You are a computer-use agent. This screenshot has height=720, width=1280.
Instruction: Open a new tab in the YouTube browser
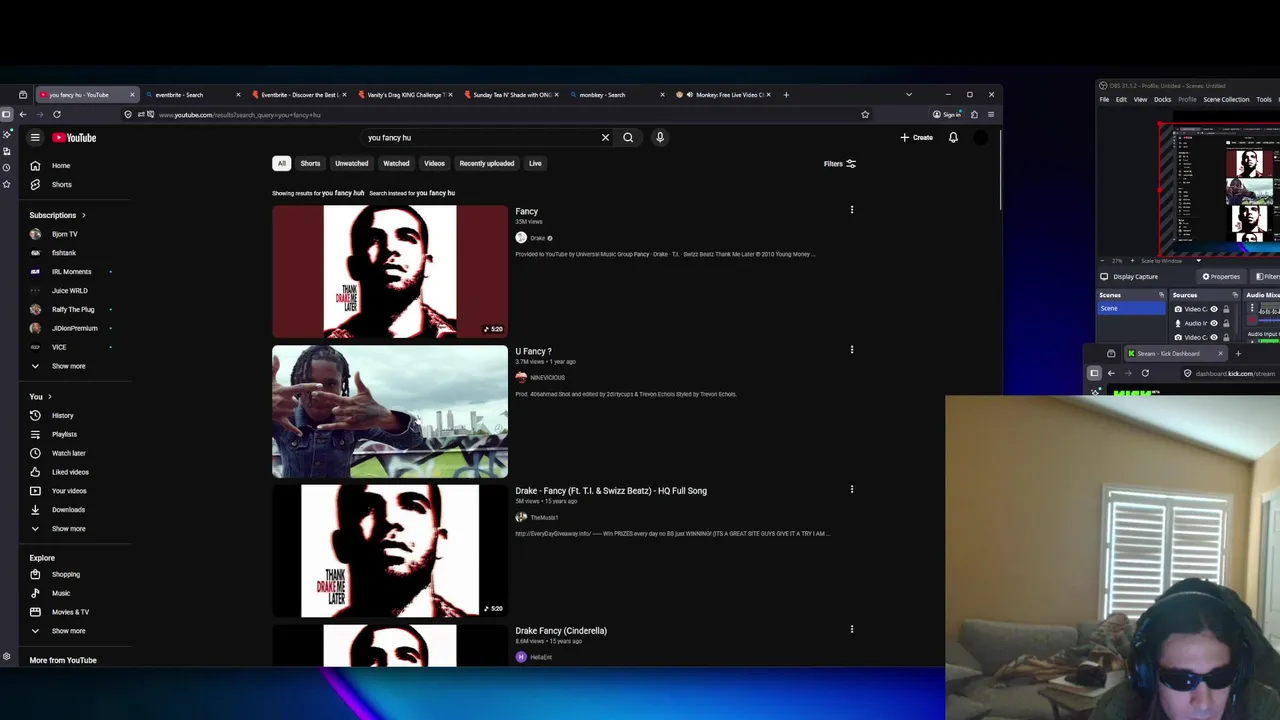tap(786, 95)
